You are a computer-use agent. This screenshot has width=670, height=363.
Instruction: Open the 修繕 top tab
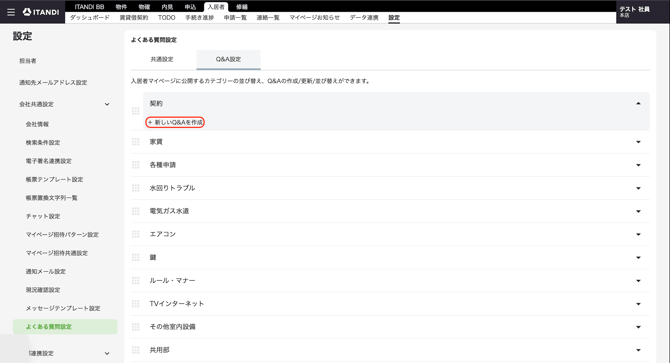242,7
